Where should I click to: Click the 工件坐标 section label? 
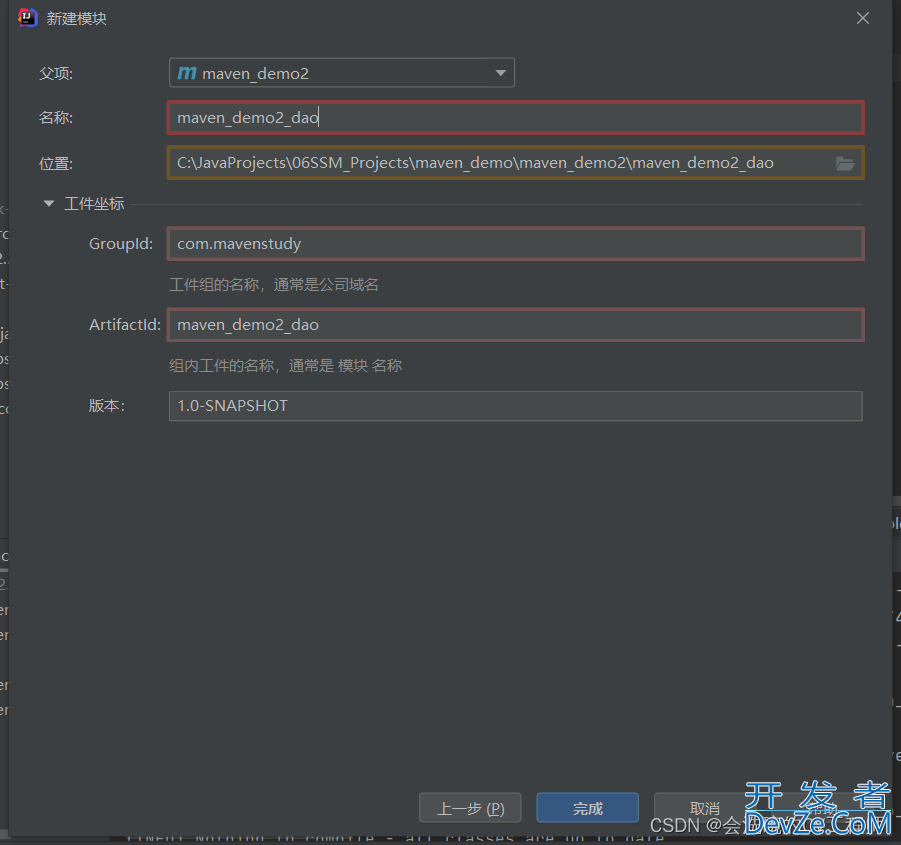94,203
